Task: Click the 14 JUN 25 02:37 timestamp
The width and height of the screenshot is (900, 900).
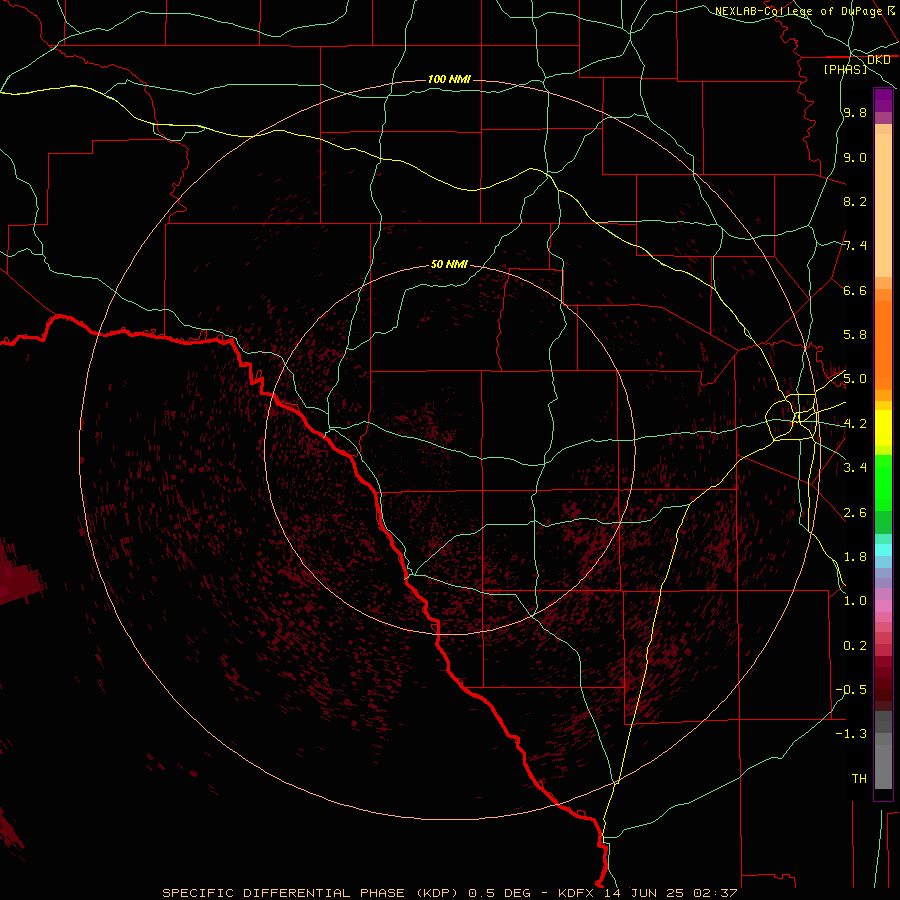Action: 671,893
